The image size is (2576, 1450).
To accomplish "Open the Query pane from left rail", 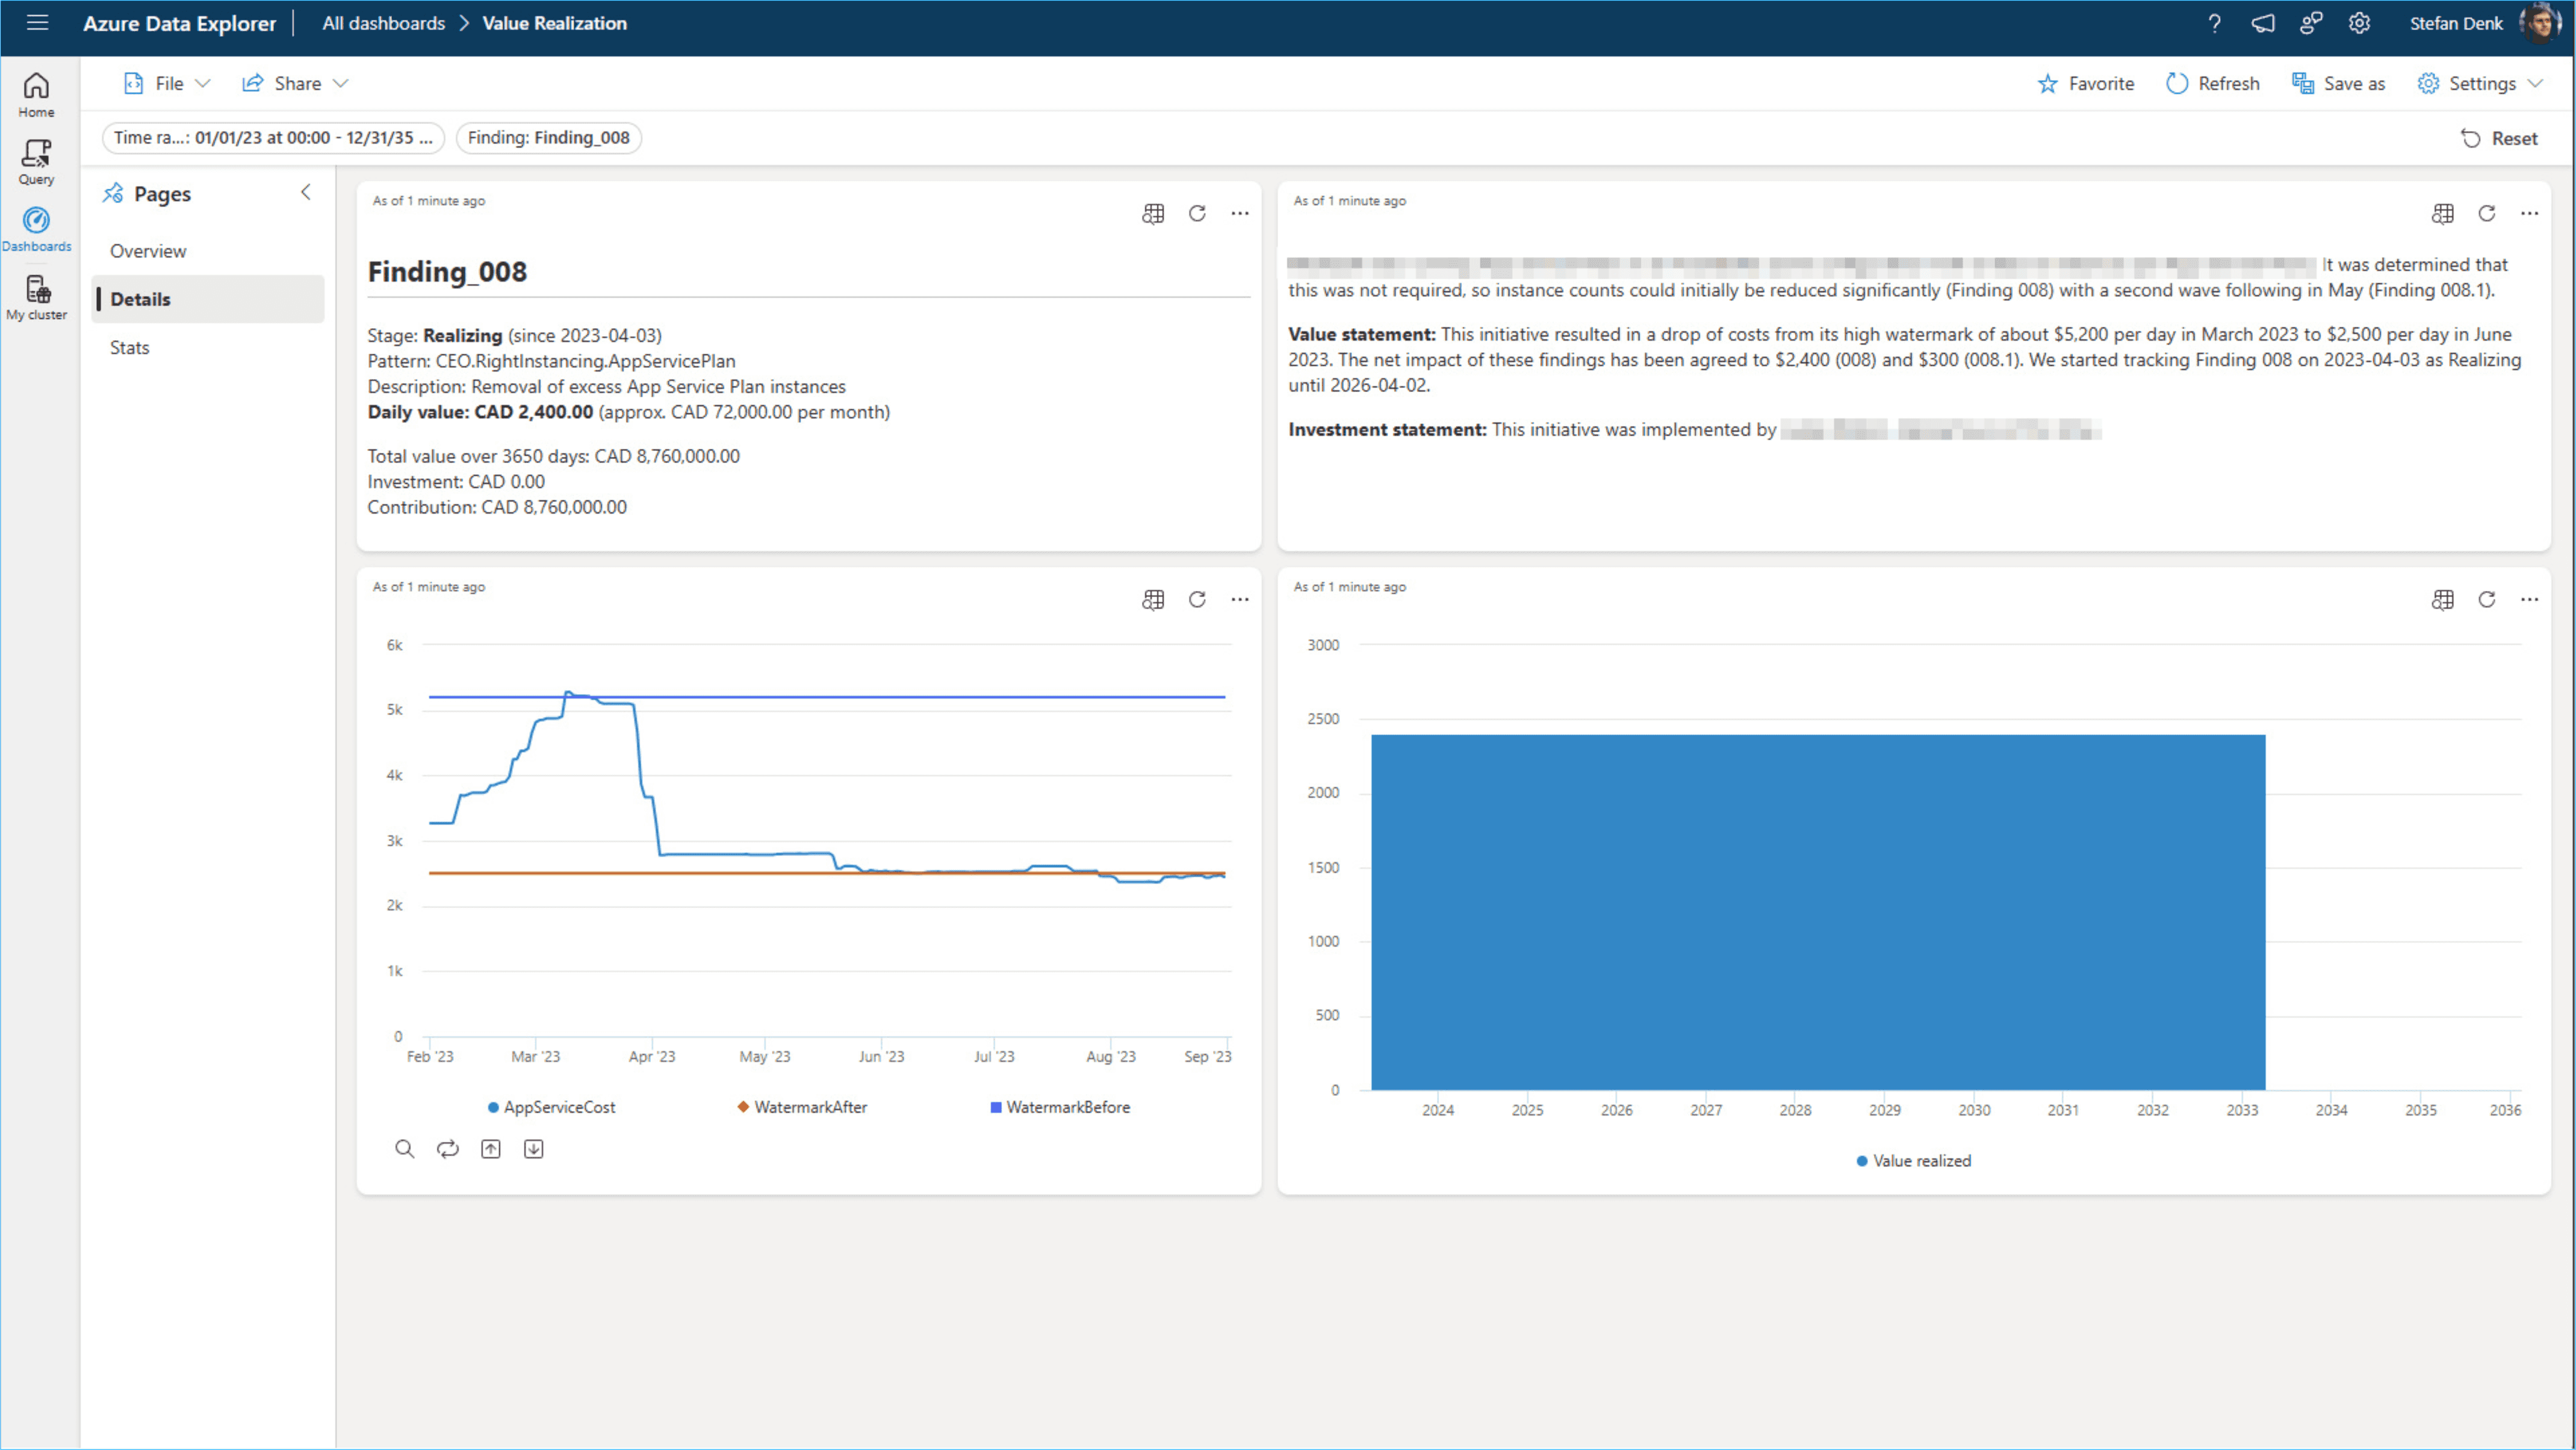I will 36,160.
